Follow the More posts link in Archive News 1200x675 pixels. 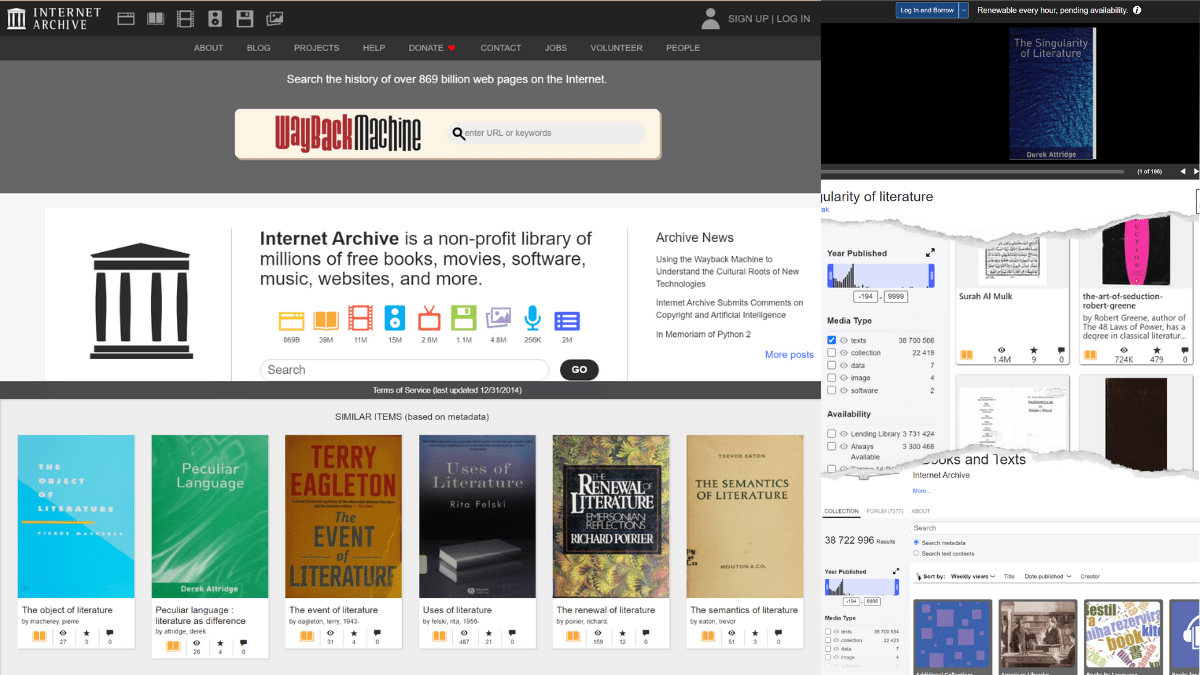pos(789,354)
